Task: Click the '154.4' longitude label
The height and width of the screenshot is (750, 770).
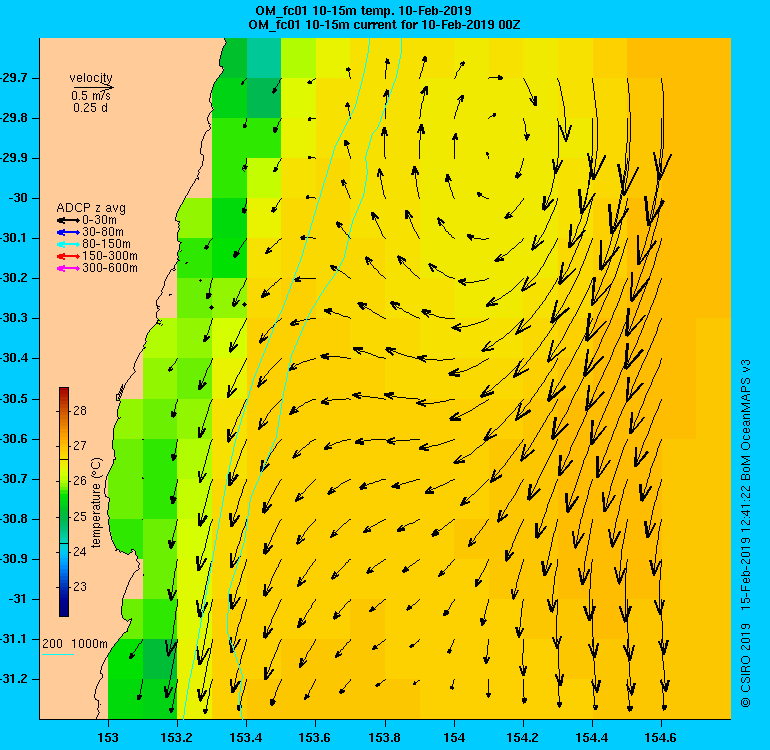Action: point(592,737)
